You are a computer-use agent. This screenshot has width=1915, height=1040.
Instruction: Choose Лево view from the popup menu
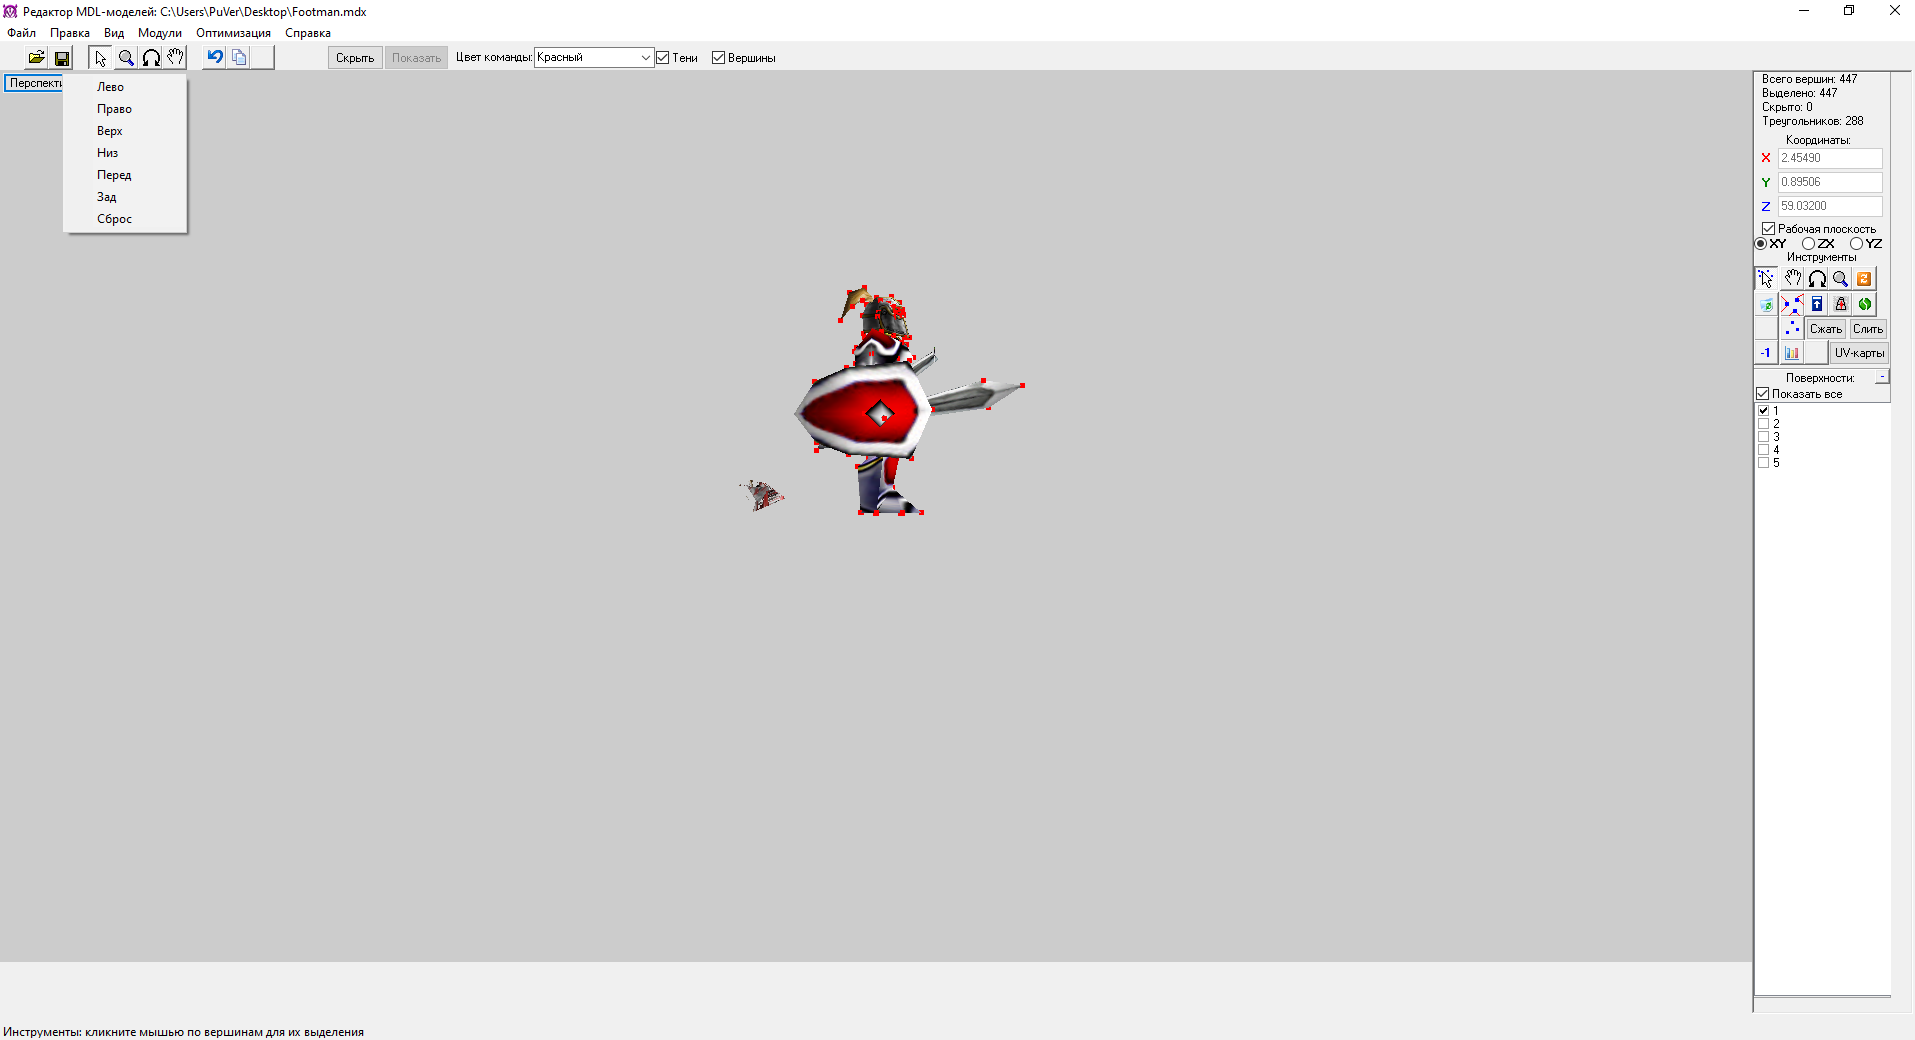pos(125,87)
